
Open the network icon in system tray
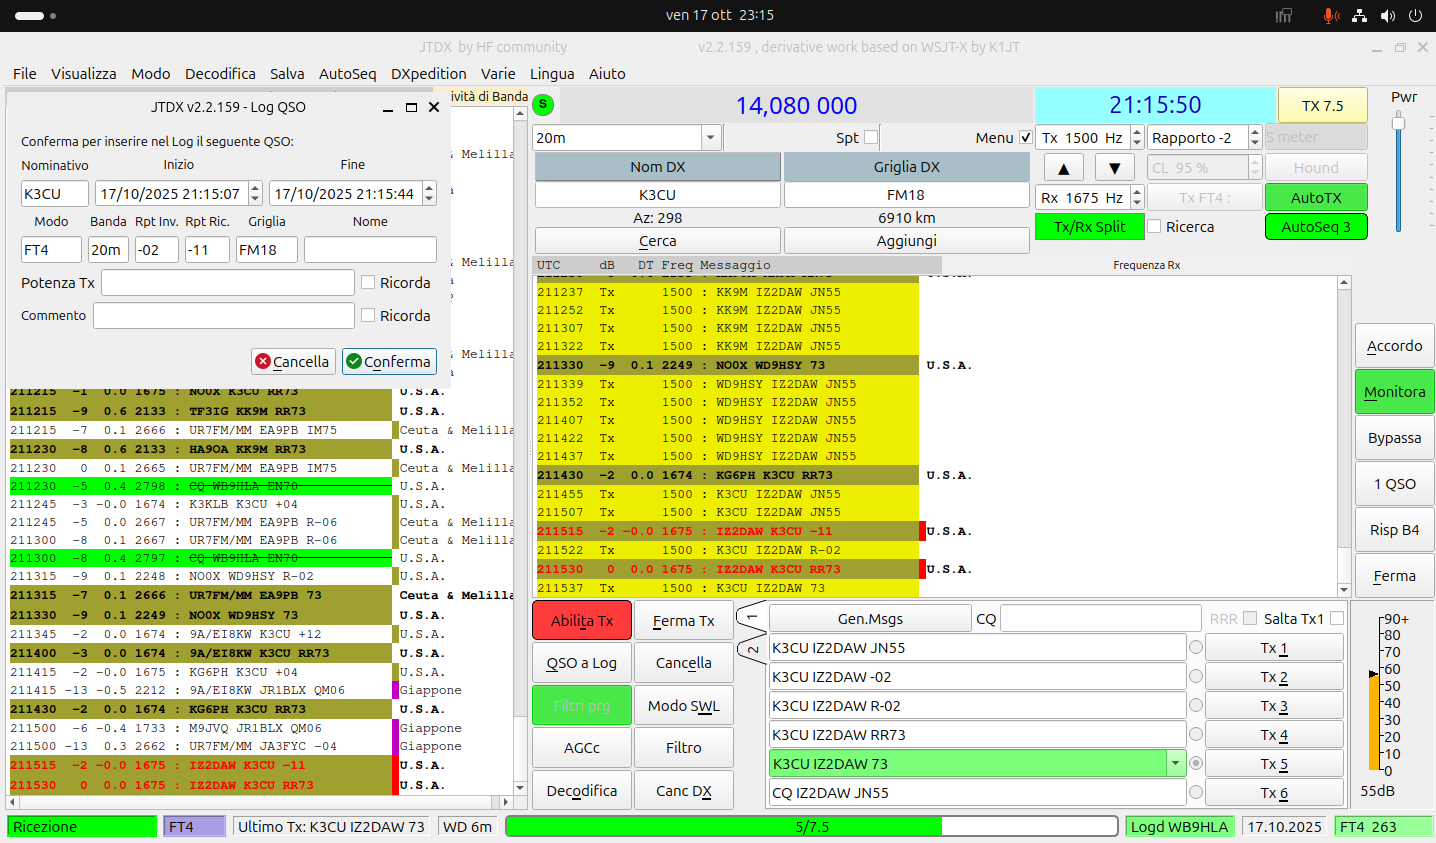pyautogui.click(x=1359, y=15)
